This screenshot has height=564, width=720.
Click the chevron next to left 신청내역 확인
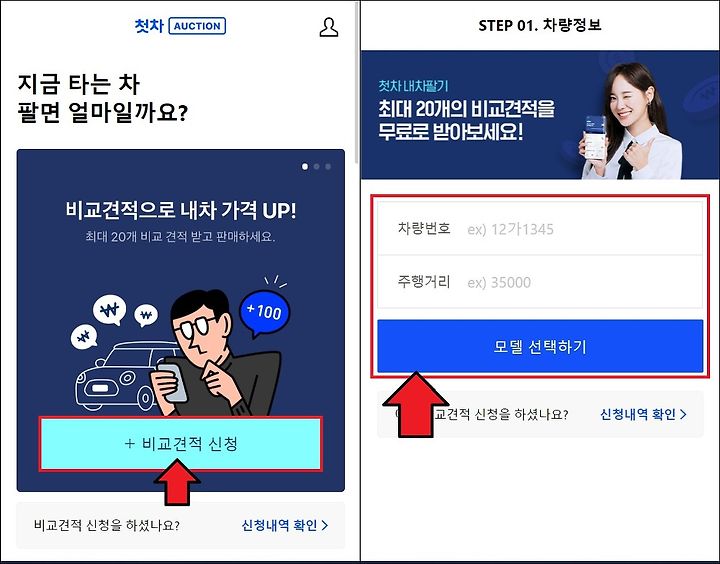pos(325,525)
